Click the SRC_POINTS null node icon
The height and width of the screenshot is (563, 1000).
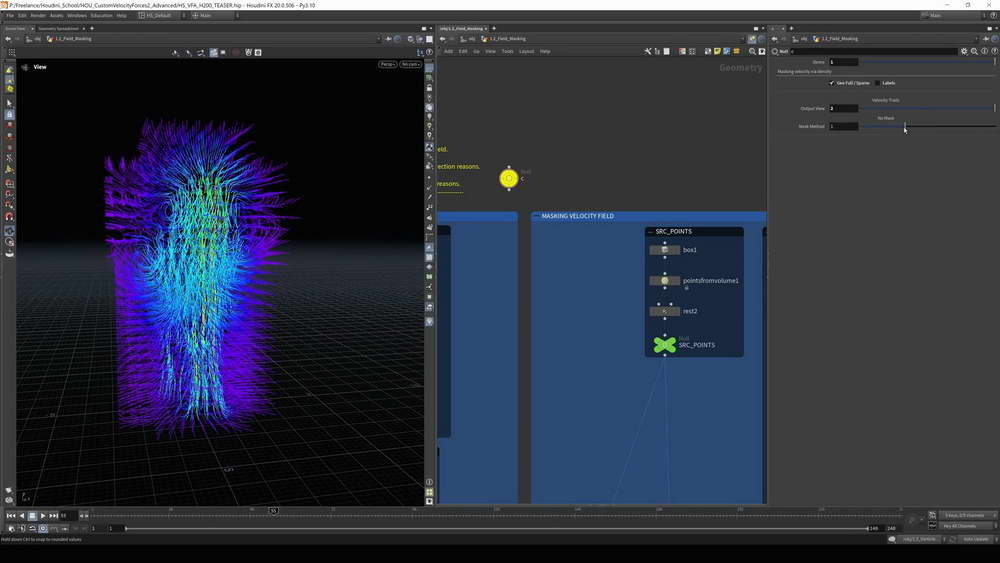[664, 345]
